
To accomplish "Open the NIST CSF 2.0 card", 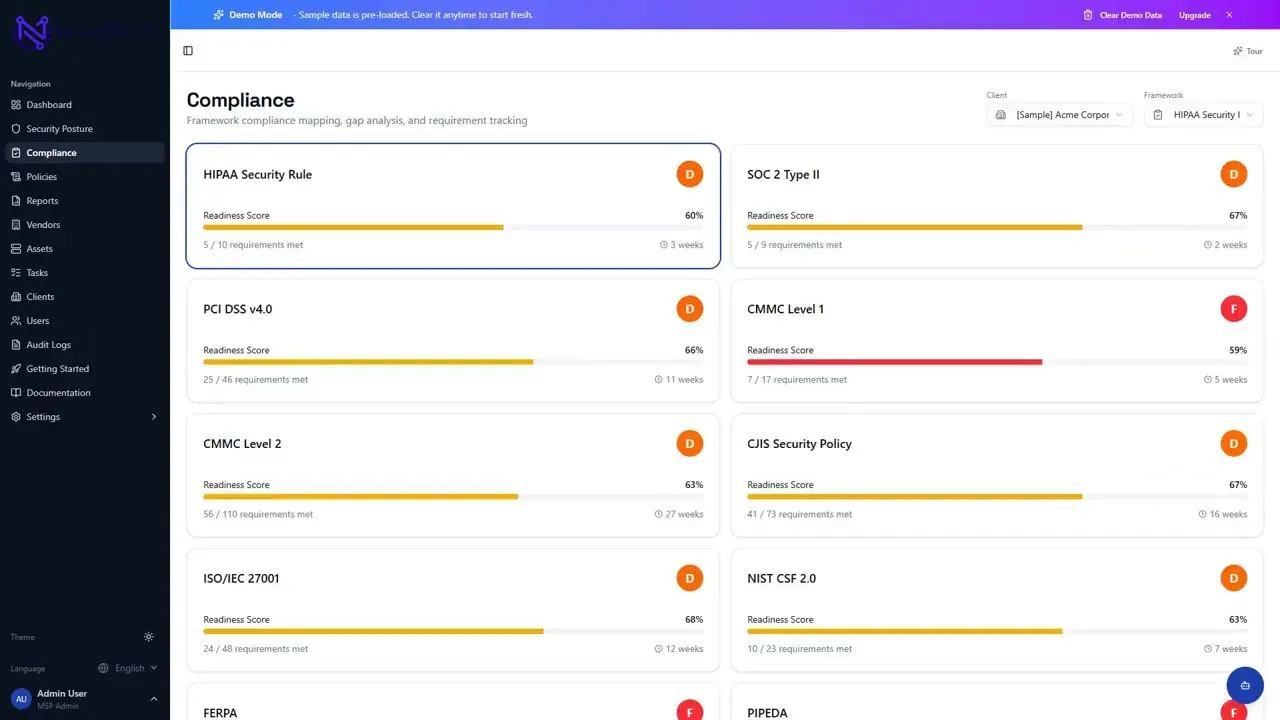I will click(x=997, y=610).
